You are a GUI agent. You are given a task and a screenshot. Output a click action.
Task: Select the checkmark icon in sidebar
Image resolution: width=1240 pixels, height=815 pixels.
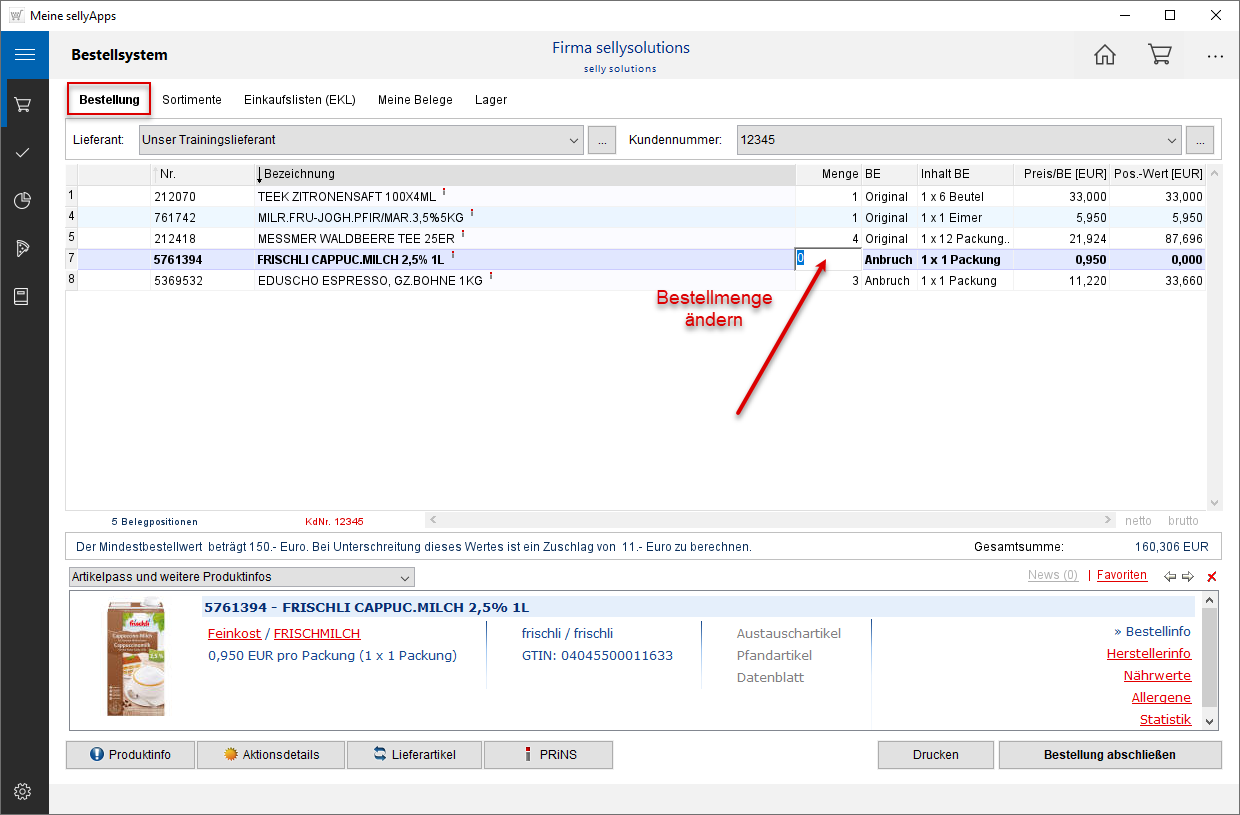click(x=23, y=152)
